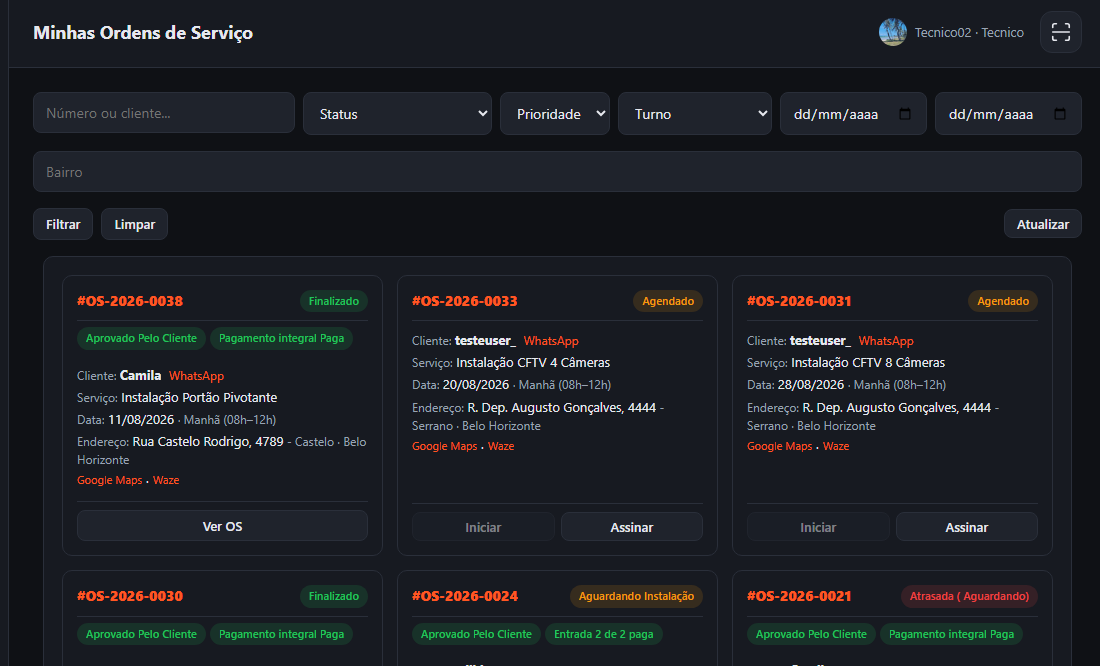Click 'Instalação CFTV 8 Câmeras' service text
Image resolution: width=1100 pixels, height=666 pixels.
pos(868,363)
